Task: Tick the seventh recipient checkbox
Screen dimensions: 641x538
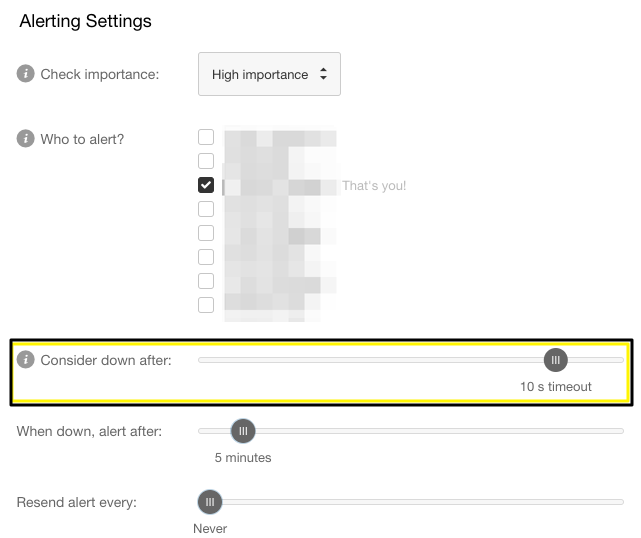Action: 206,281
